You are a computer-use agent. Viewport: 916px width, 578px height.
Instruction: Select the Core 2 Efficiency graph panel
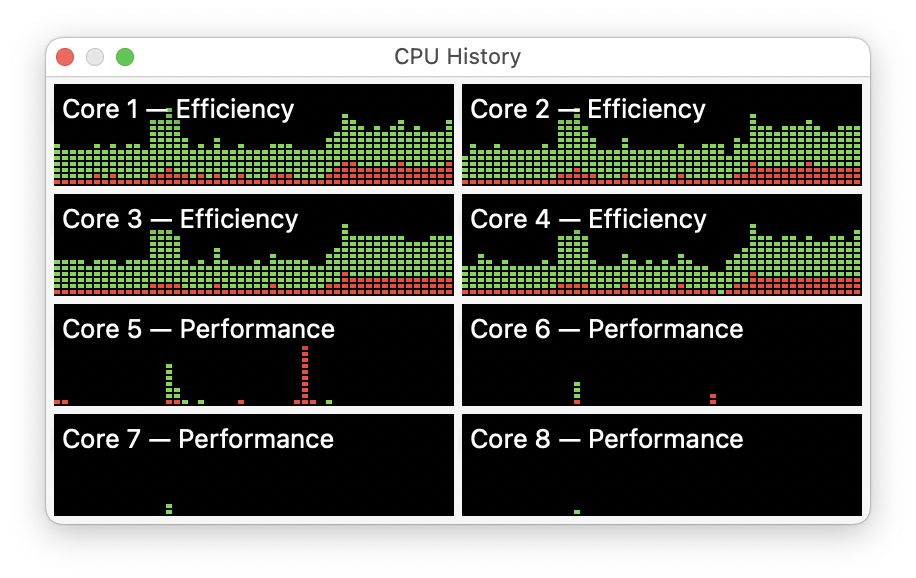660,140
